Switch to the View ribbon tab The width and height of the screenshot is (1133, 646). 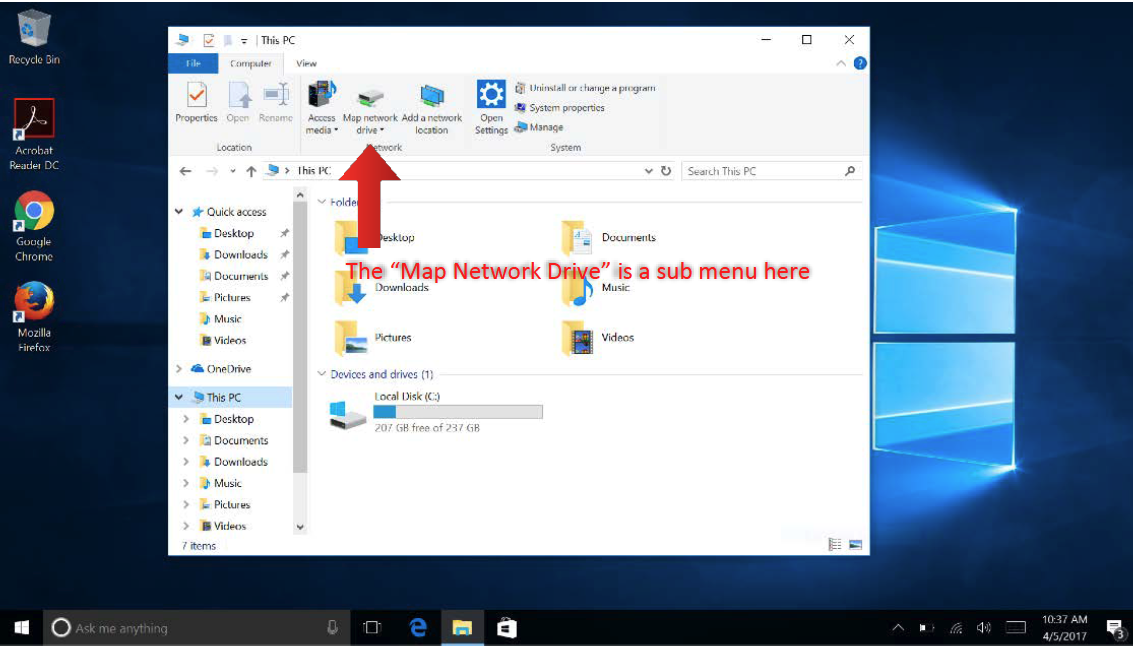pos(306,64)
